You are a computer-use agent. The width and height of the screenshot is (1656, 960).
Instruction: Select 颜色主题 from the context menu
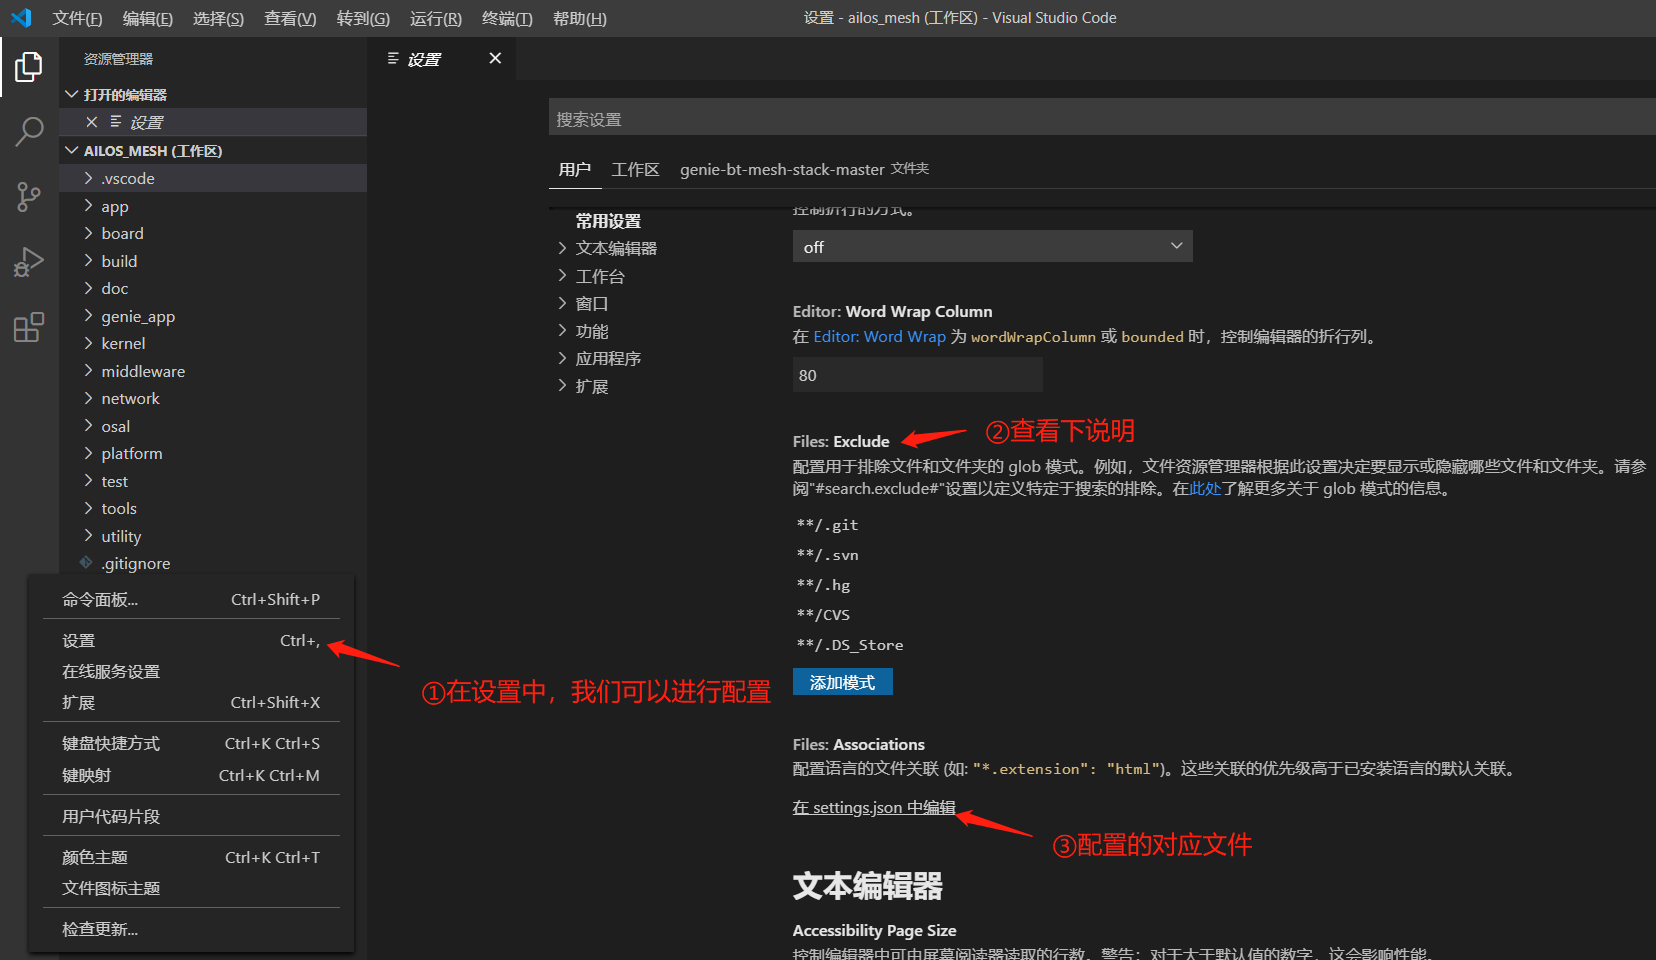point(95,856)
